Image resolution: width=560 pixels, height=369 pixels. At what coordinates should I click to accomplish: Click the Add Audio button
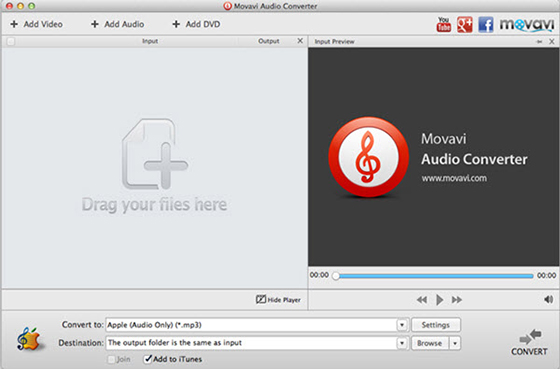[x=118, y=24]
